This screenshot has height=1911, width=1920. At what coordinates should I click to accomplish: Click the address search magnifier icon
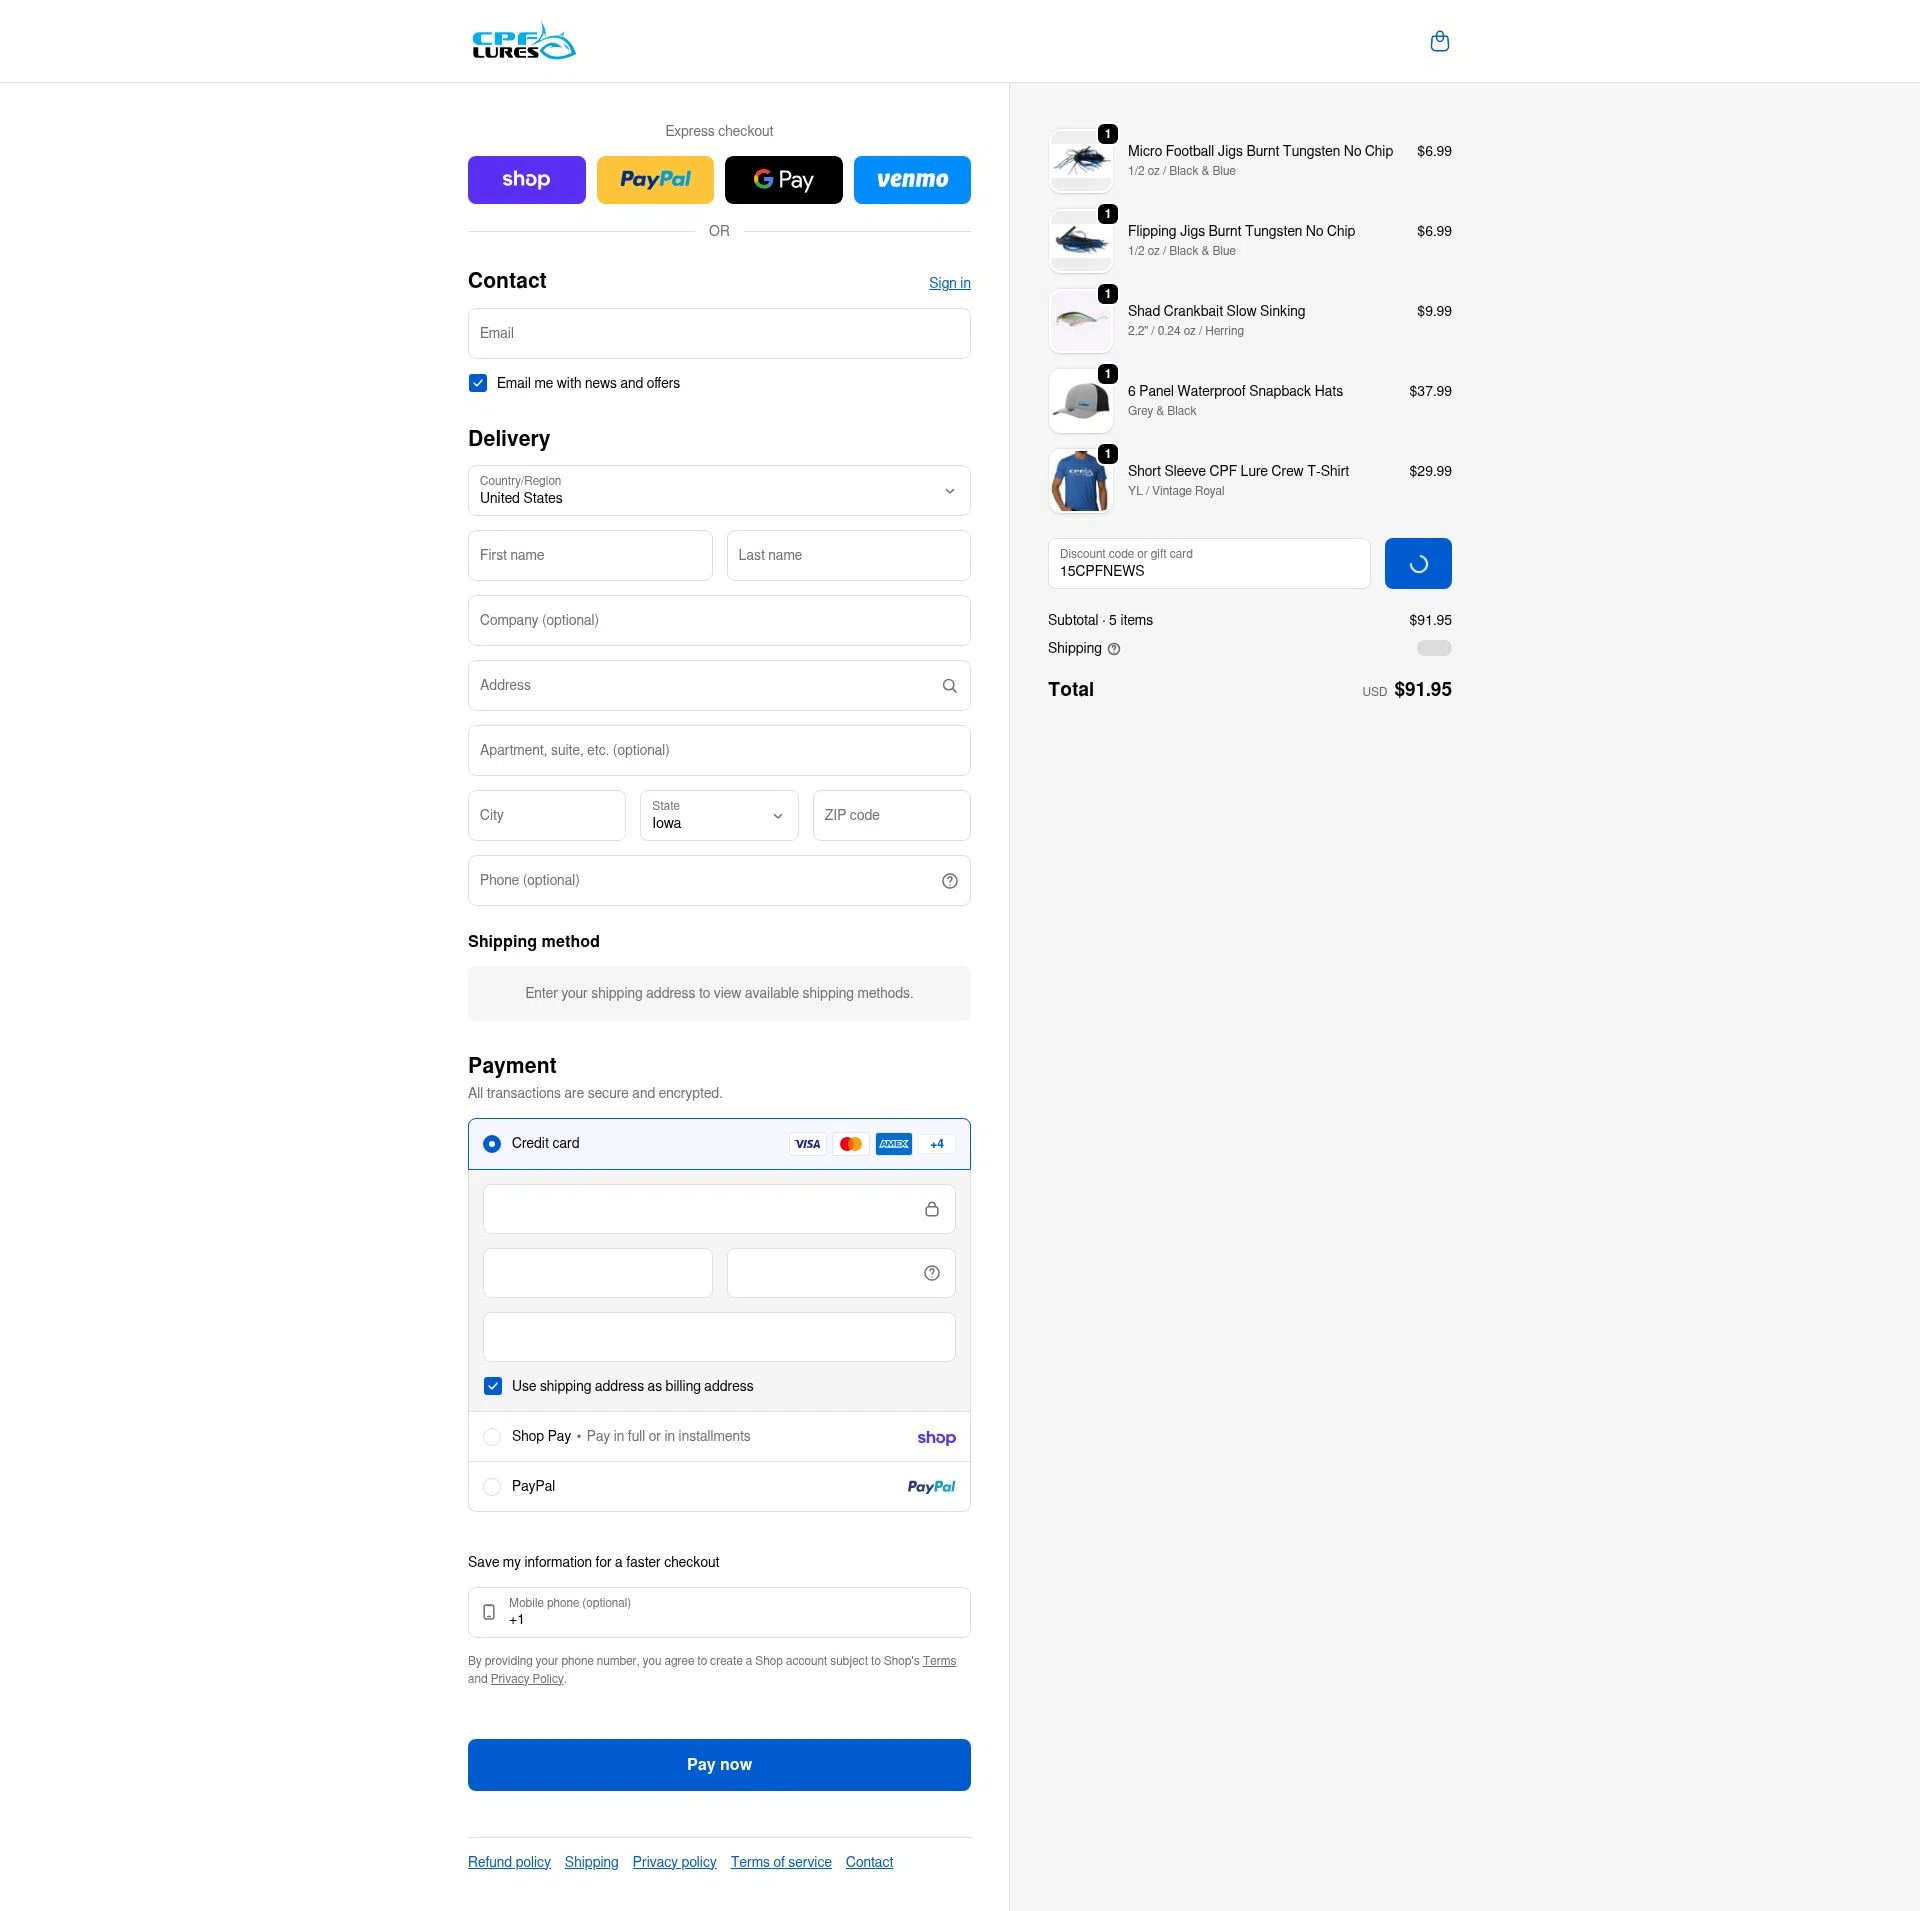tap(949, 685)
